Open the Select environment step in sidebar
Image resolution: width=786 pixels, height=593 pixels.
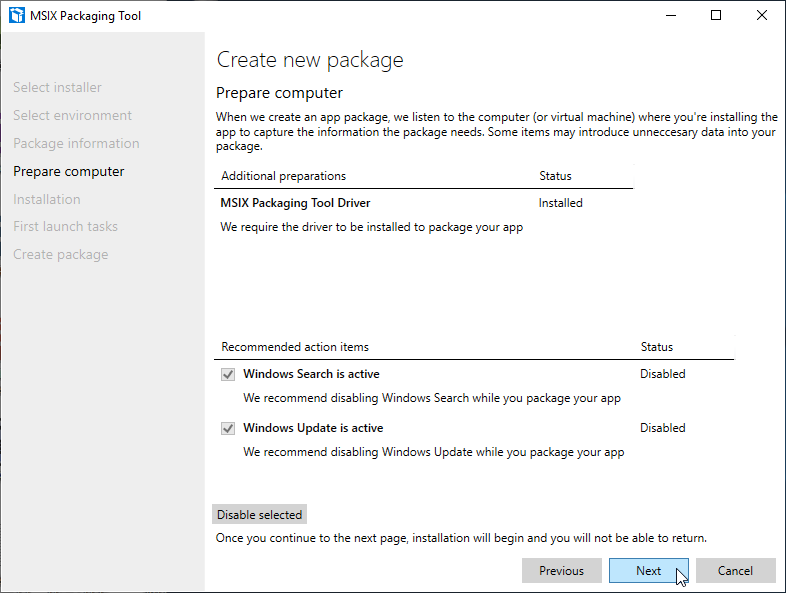coord(72,116)
